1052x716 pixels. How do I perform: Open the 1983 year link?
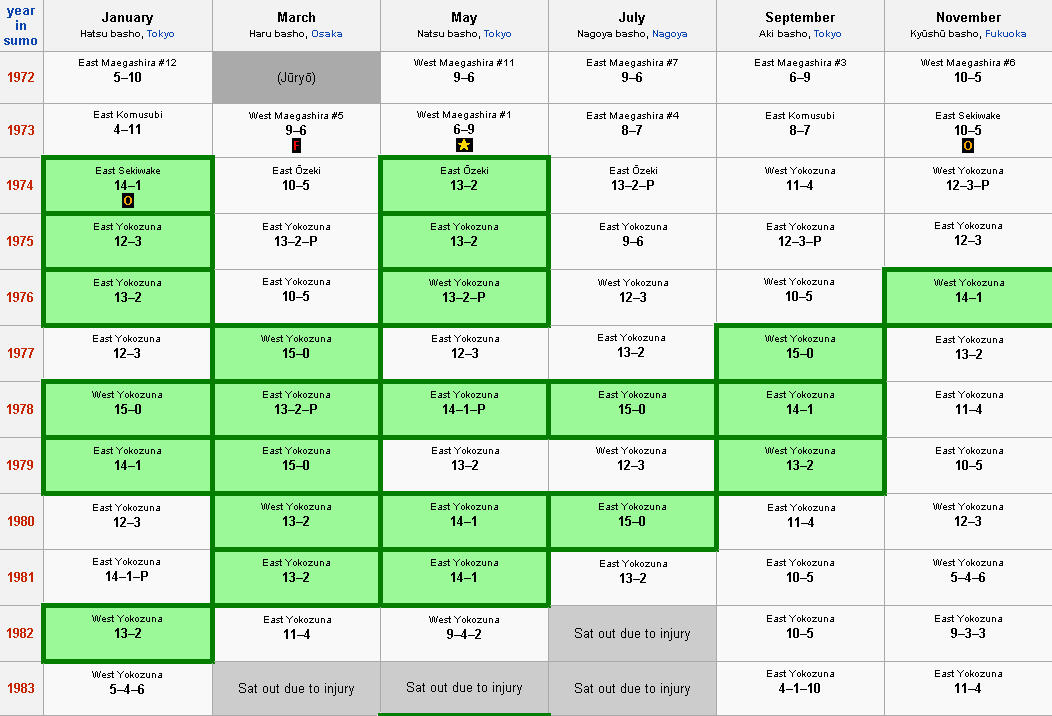pyautogui.click(x=20, y=688)
